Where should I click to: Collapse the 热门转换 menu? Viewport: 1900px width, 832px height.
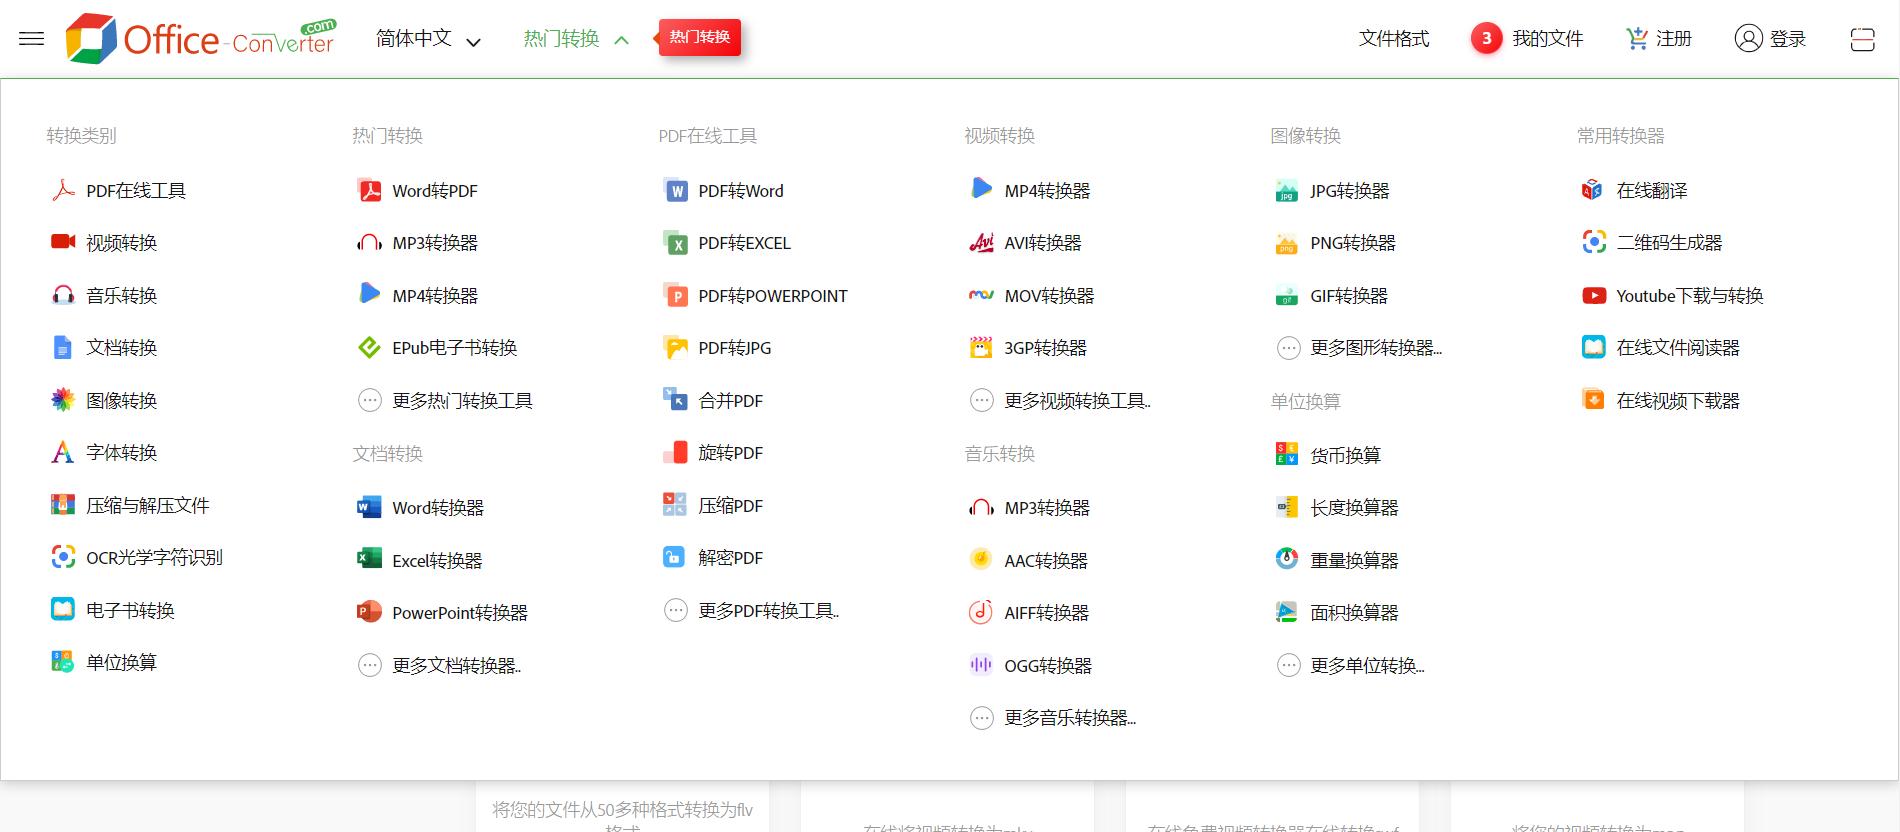[x=575, y=39]
